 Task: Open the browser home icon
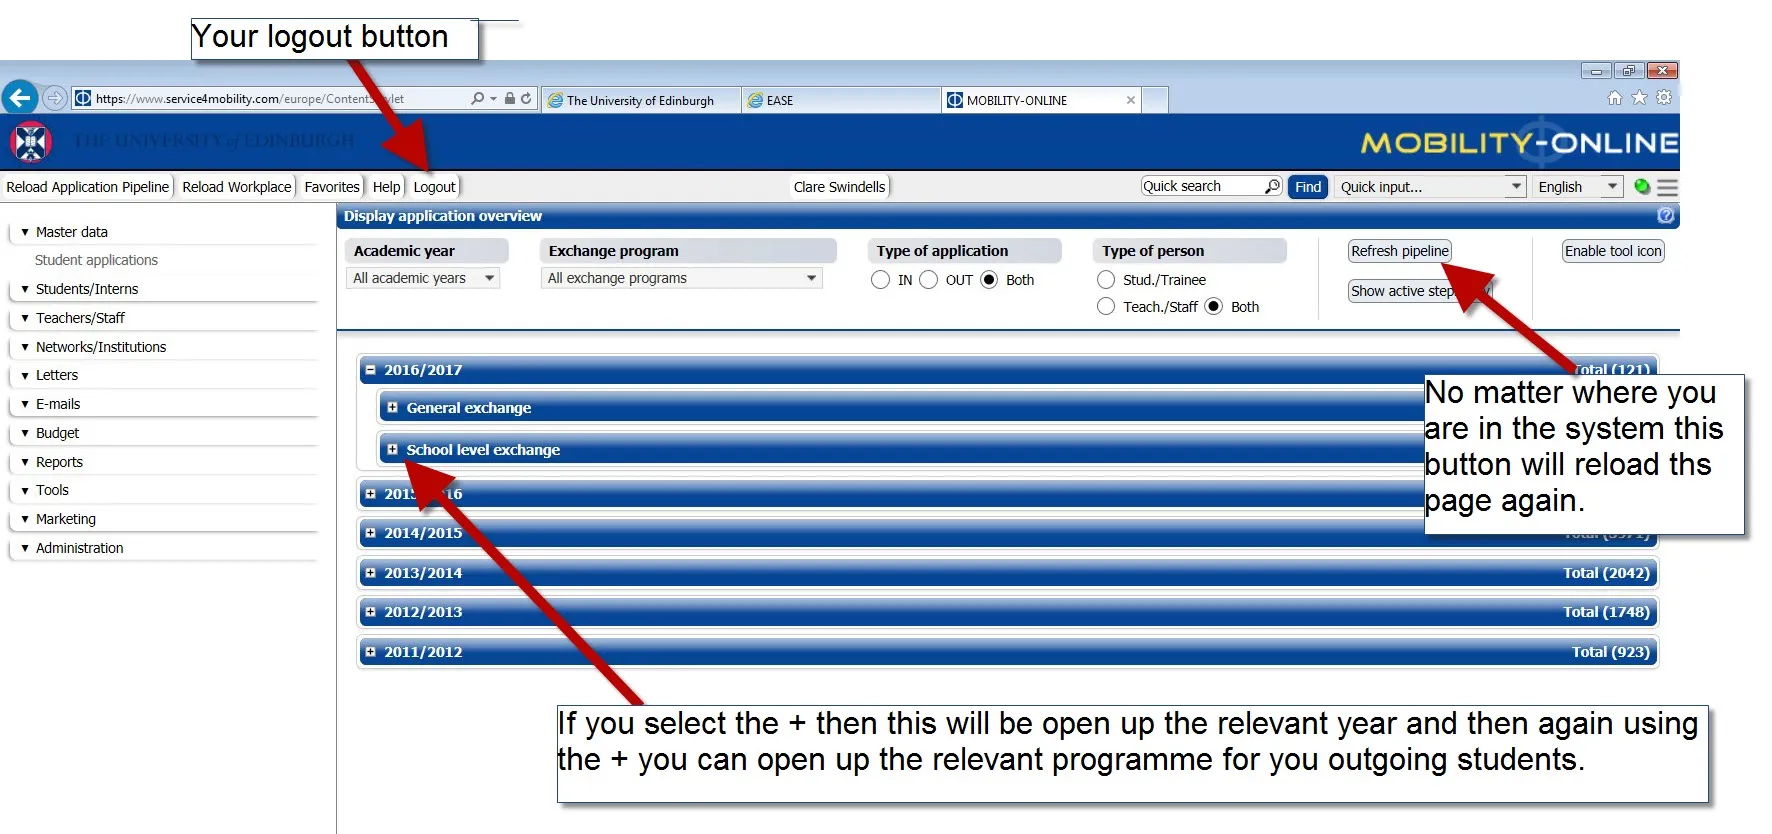click(x=1614, y=97)
